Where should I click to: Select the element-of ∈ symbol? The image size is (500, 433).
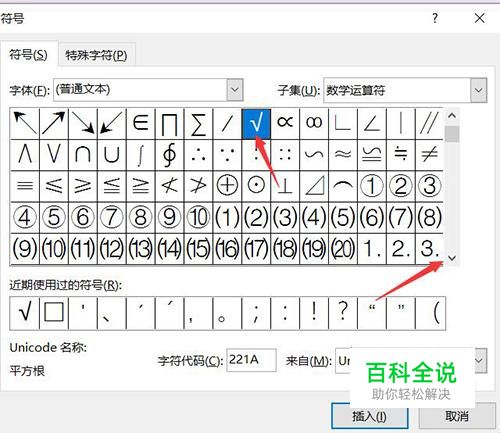pos(140,123)
